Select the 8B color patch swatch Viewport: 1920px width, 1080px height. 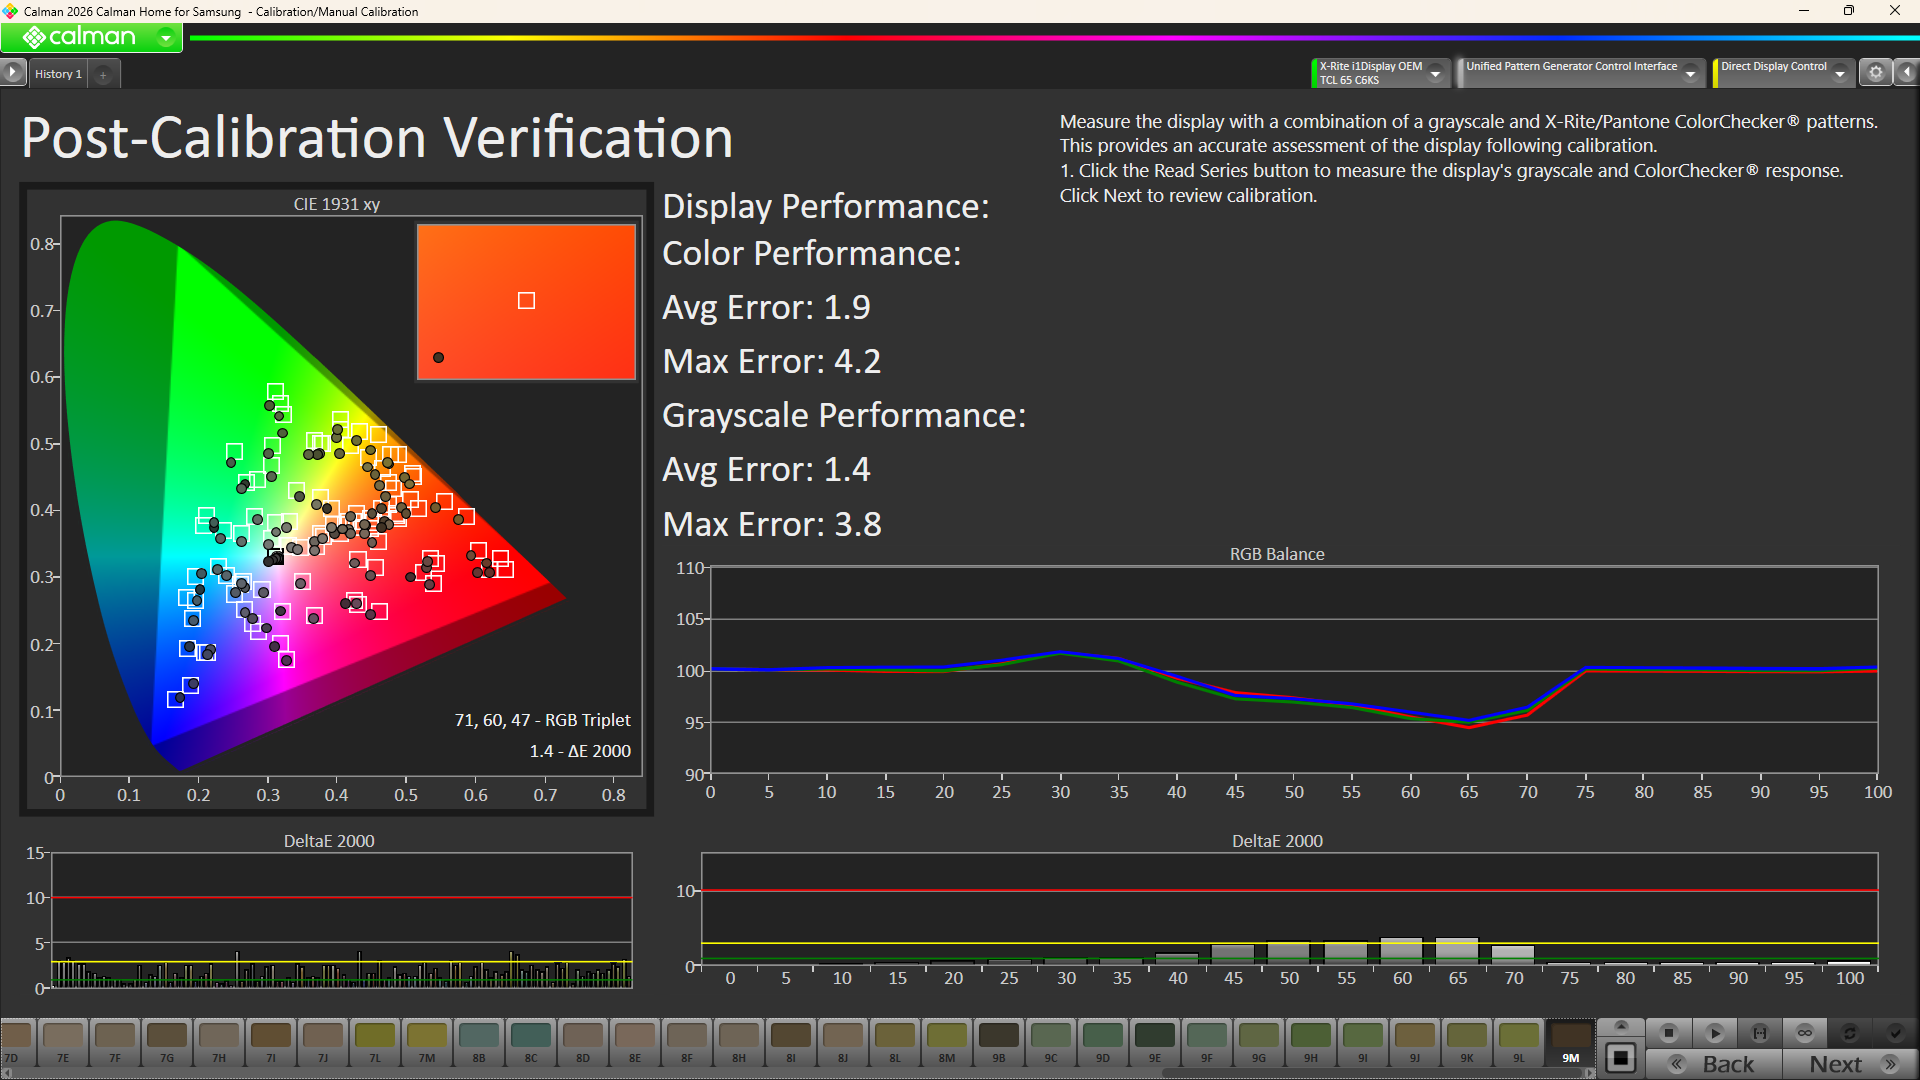[x=479, y=1041]
